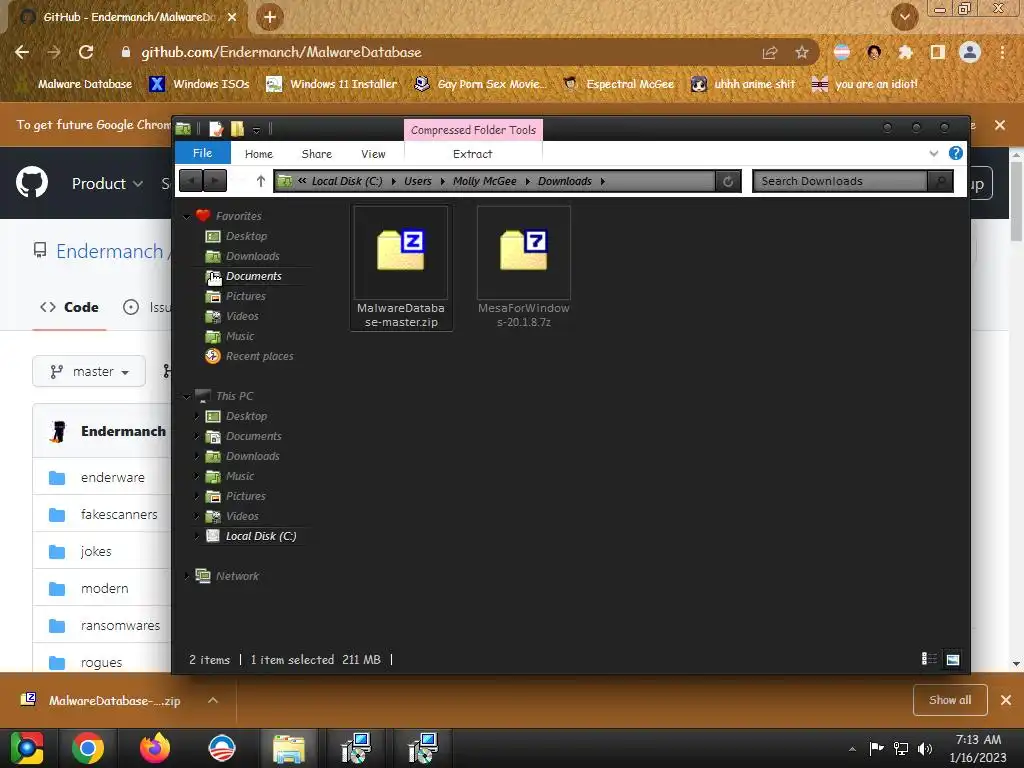Screen dimensions: 1024x768
Task: Open Chrome profile avatar
Action: [970, 52]
